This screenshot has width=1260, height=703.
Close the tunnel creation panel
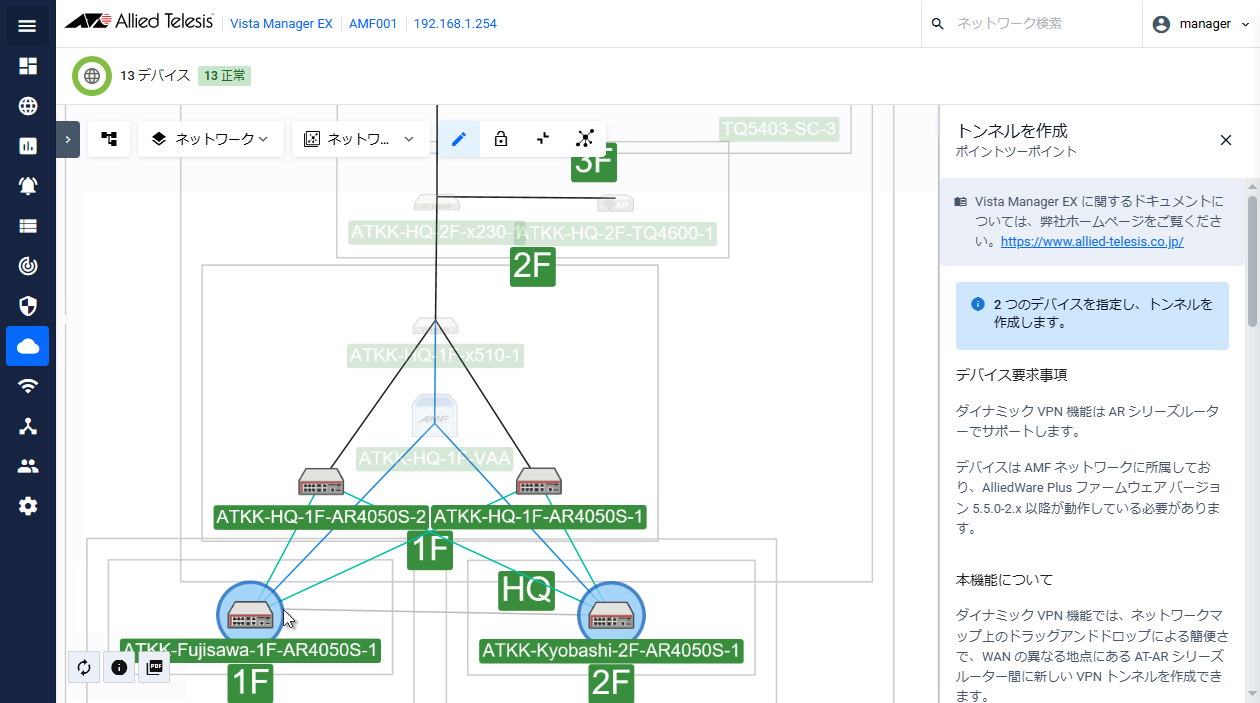pyautogui.click(x=1226, y=140)
